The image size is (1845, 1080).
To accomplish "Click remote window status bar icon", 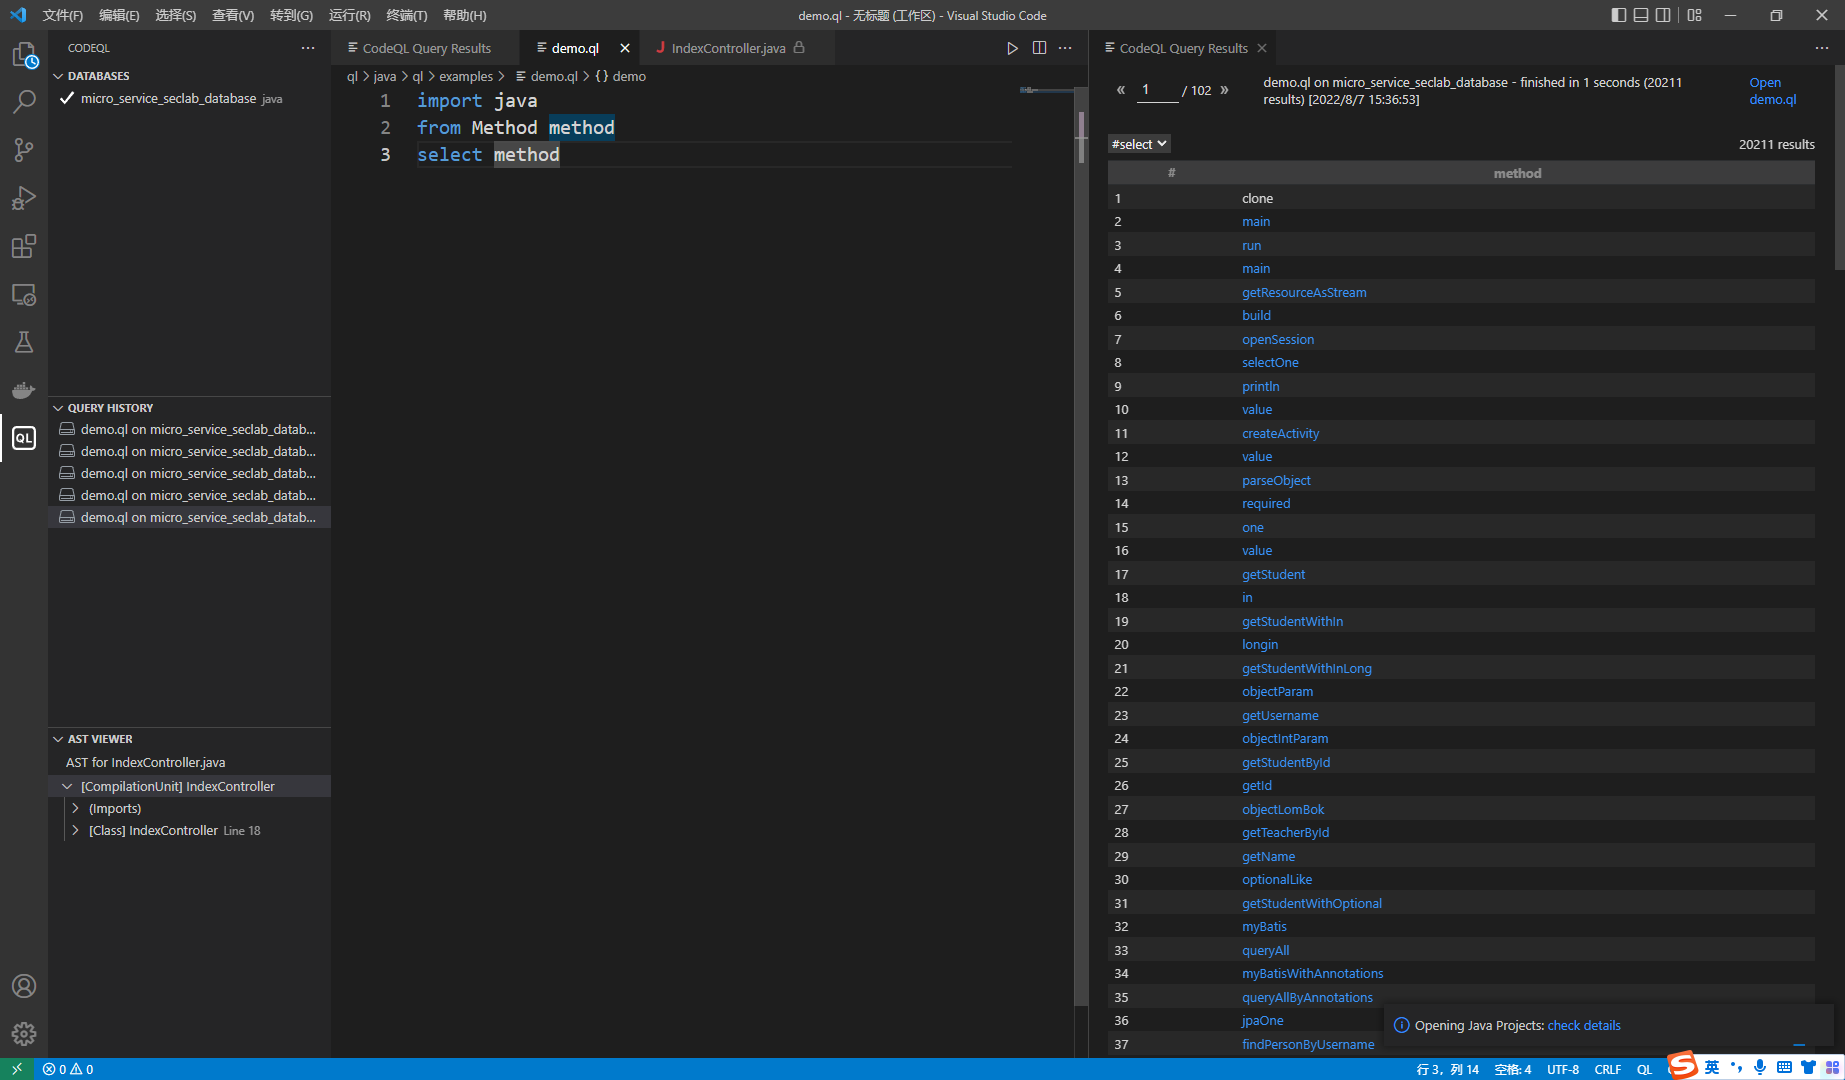I will click(x=17, y=1069).
